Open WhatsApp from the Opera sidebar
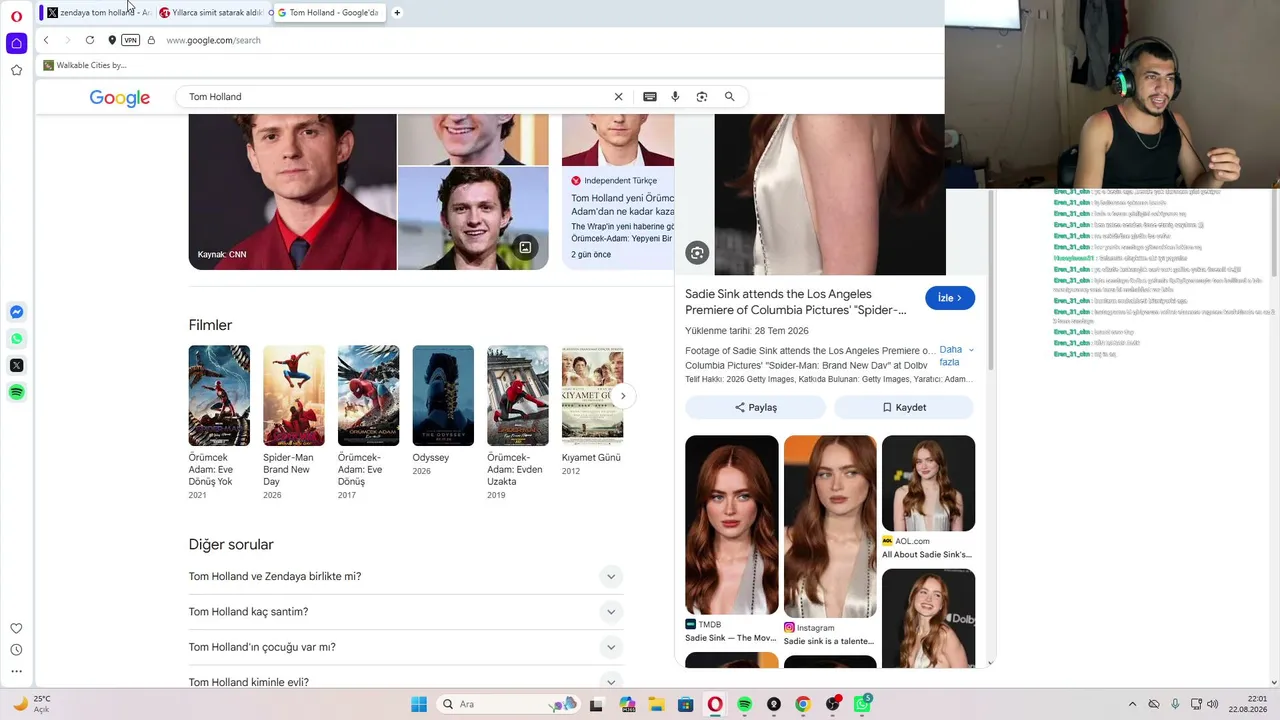The image size is (1280, 720). pyautogui.click(x=16, y=339)
